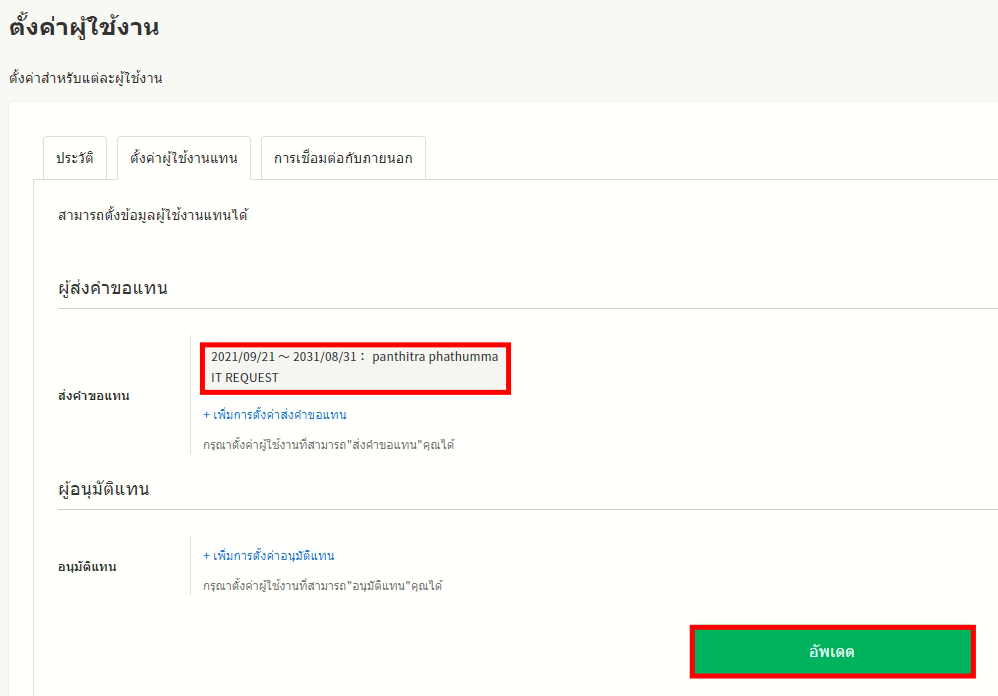The height and width of the screenshot is (696, 998).
Task: Select the ตั้งค่าผู้ใช้งานแทน tab
Action: click(183, 158)
